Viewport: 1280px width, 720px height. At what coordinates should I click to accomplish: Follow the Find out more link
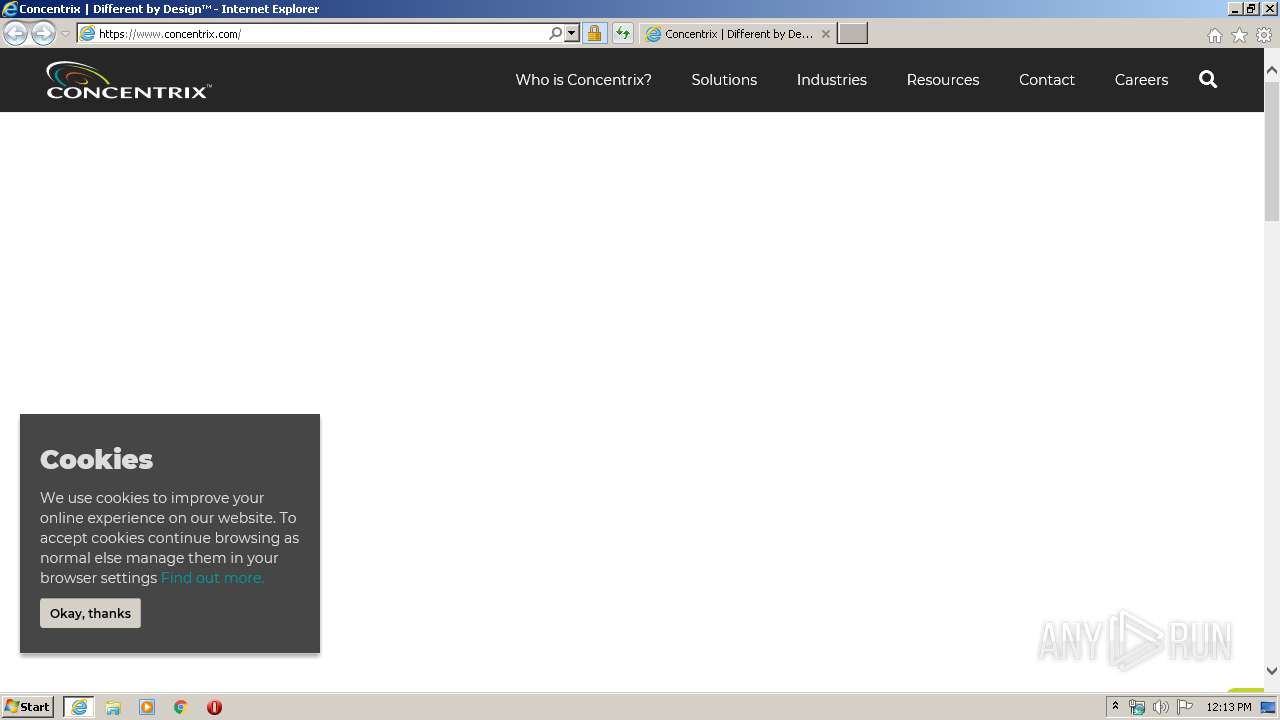[x=212, y=578]
